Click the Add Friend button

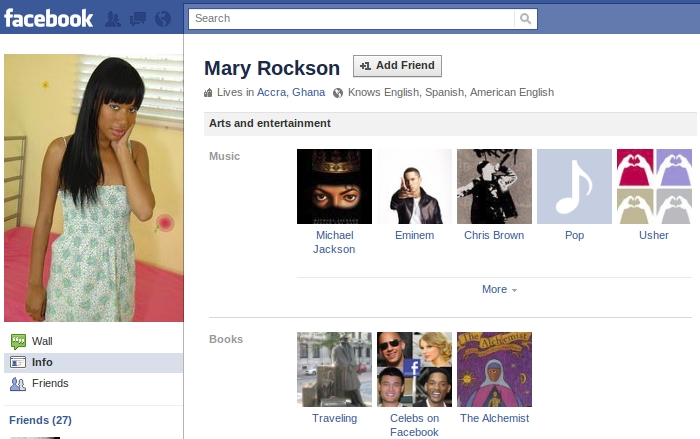pyautogui.click(x=397, y=66)
